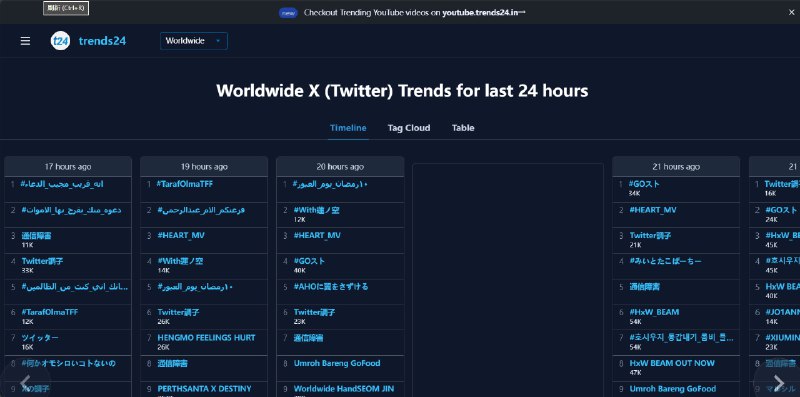This screenshot has width=800, height=397.
Task: Open the Worldwide HandSEOM JIN trend
Action: tap(344, 388)
